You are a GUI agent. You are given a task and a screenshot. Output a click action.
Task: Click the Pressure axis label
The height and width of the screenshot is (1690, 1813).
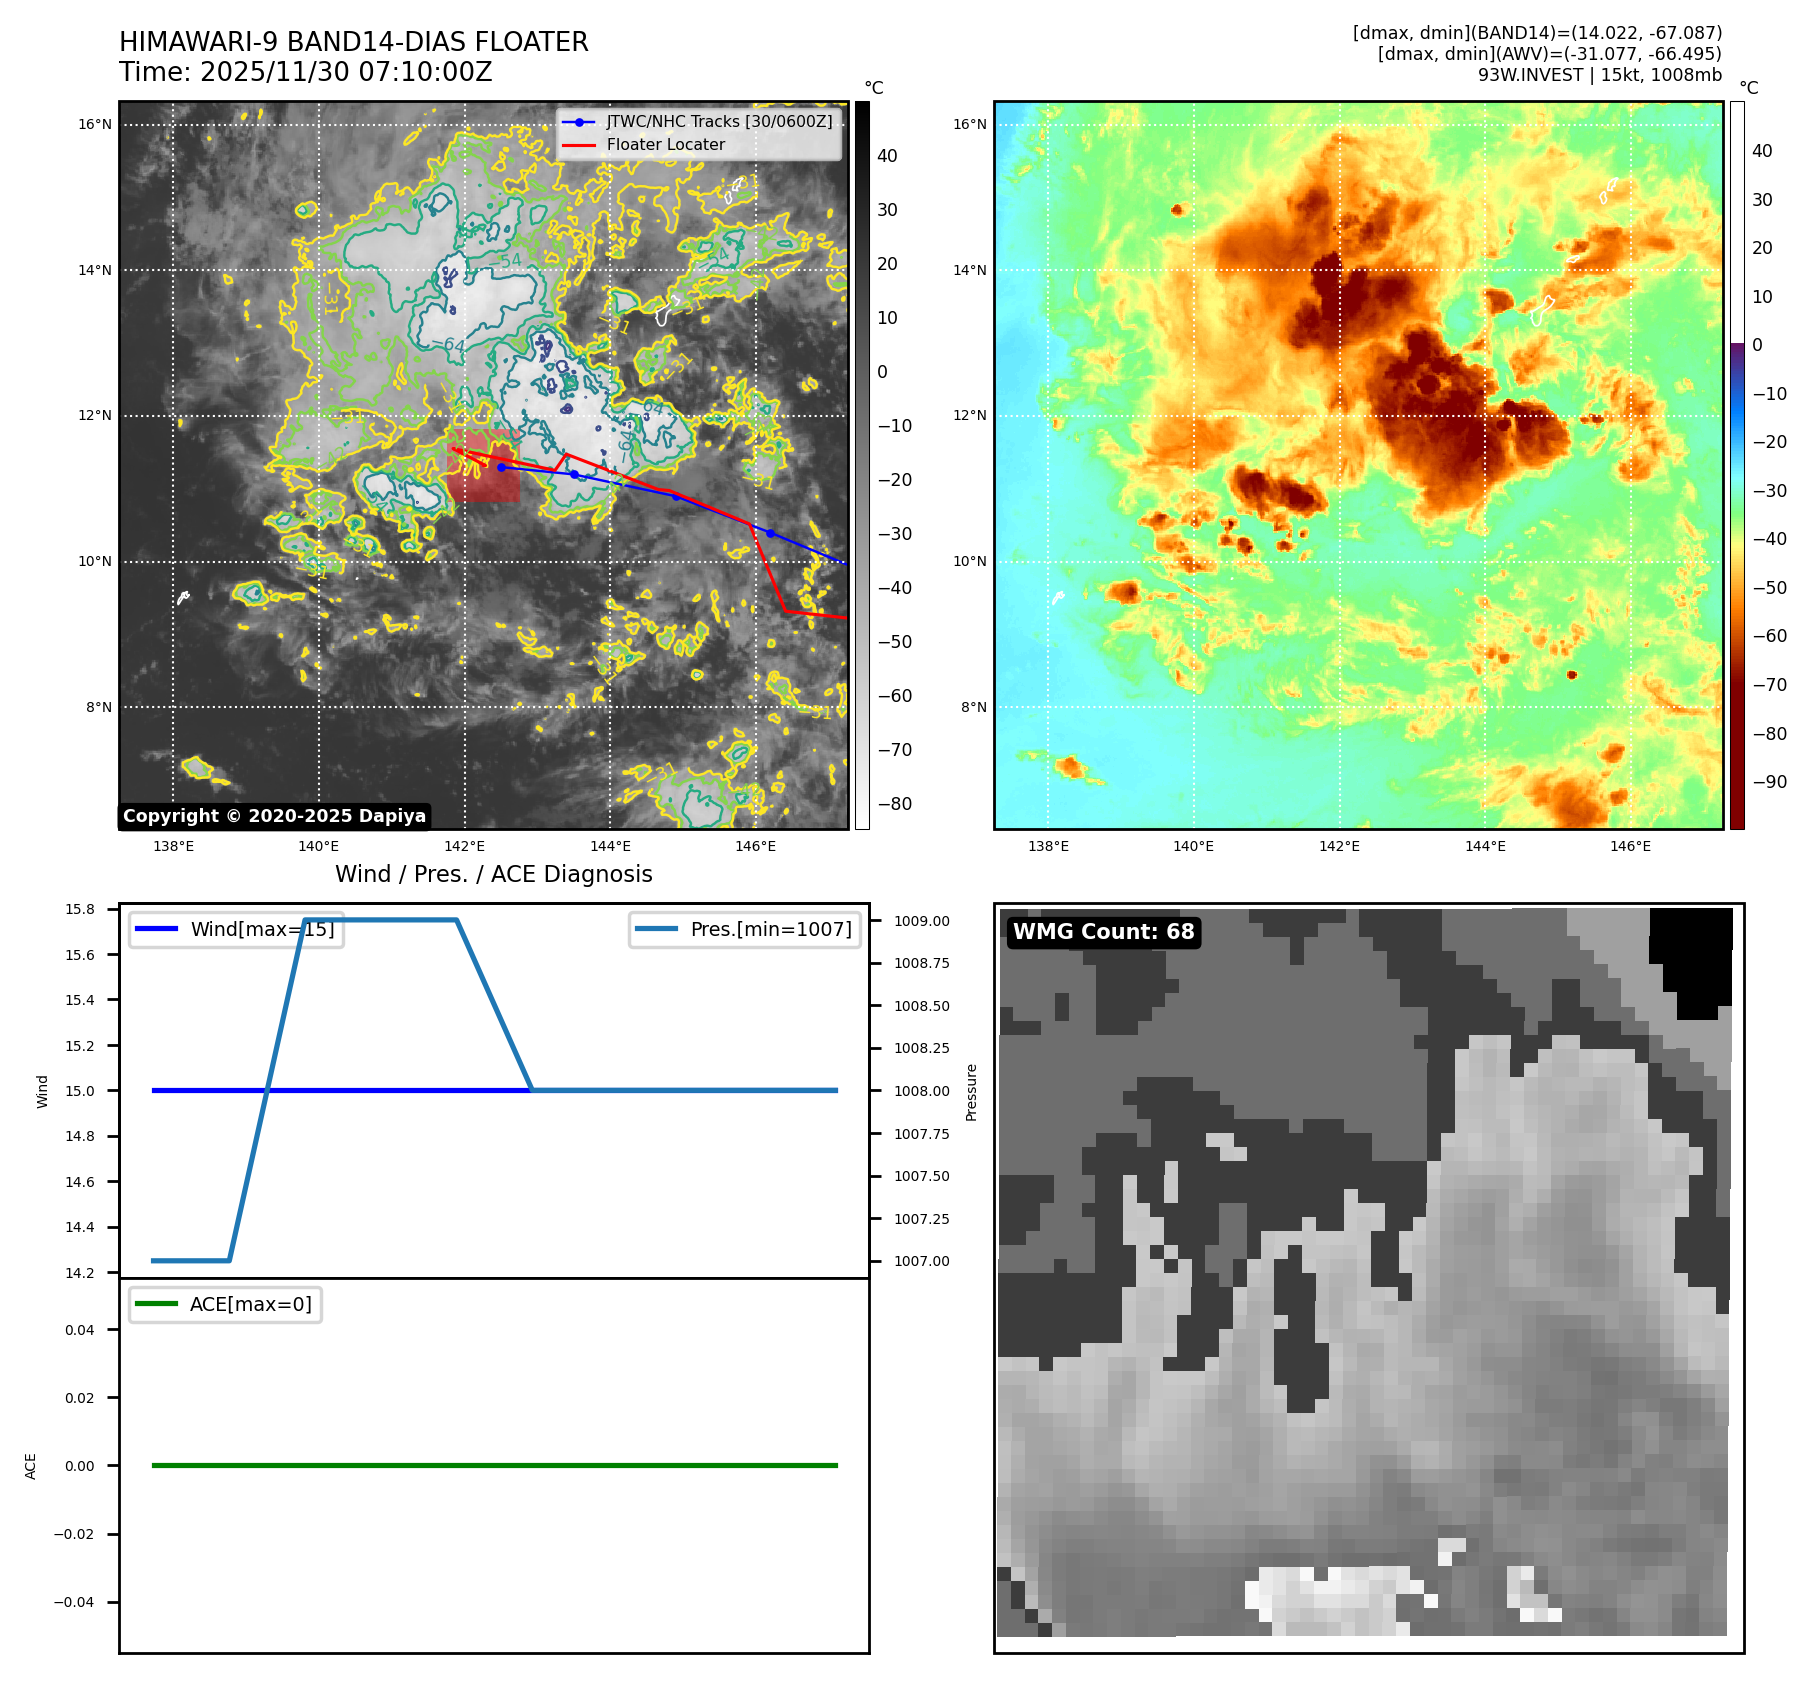click(x=971, y=1091)
